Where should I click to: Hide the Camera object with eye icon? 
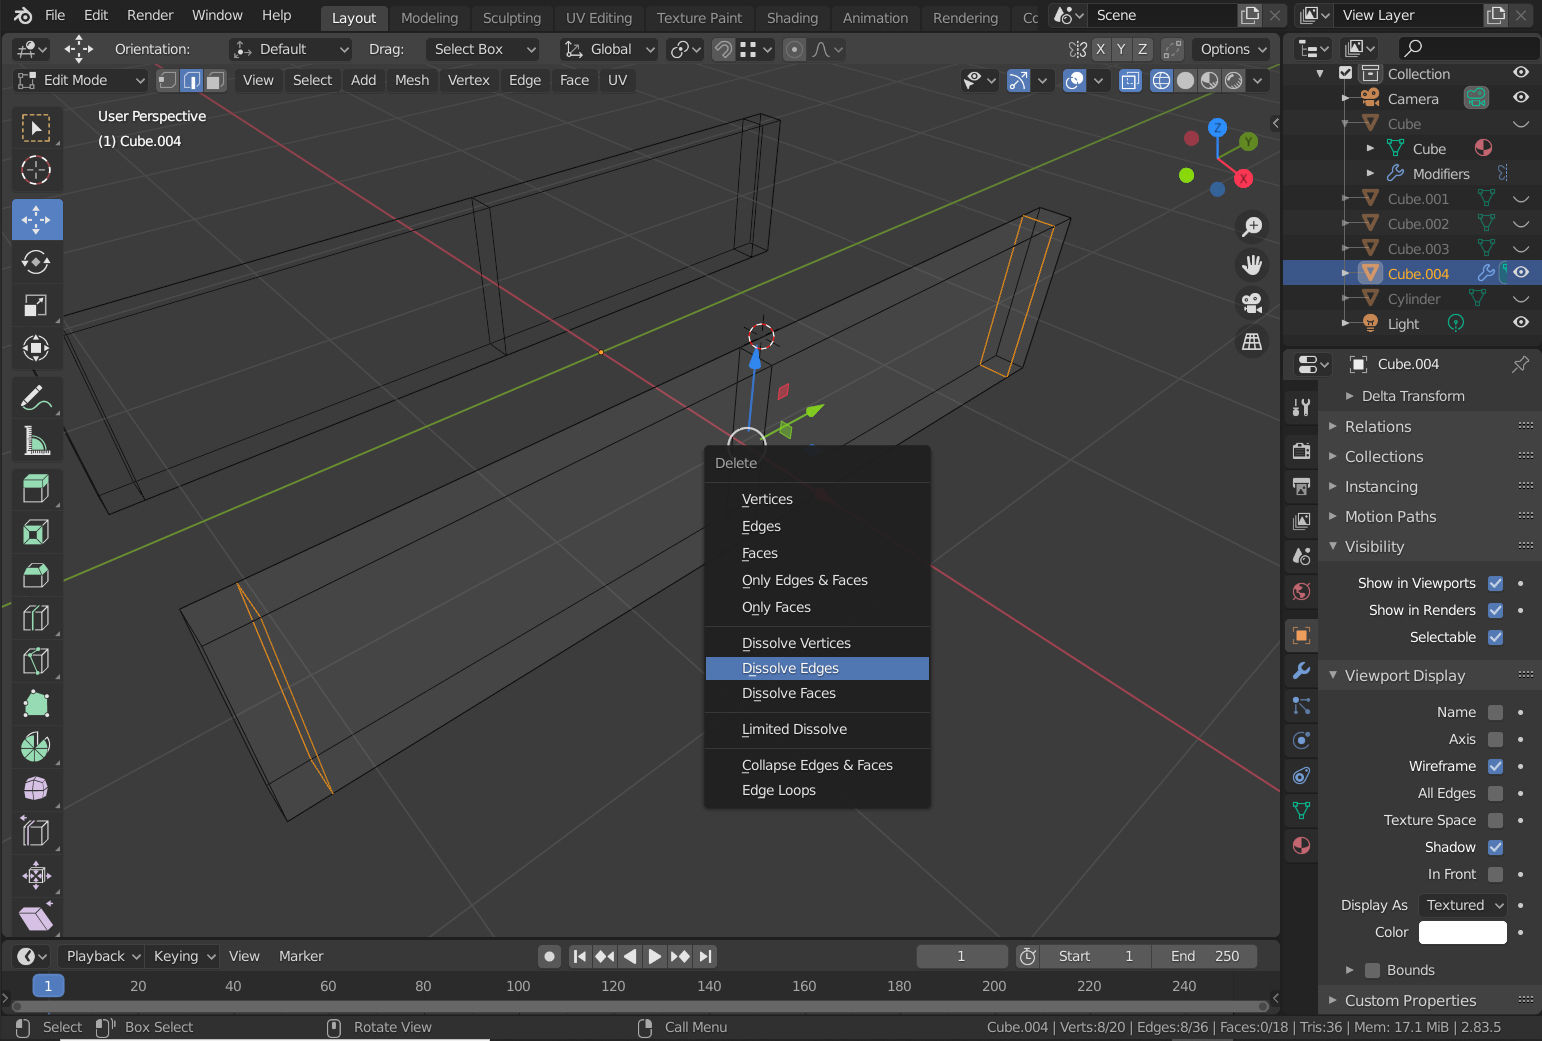(x=1521, y=98)
